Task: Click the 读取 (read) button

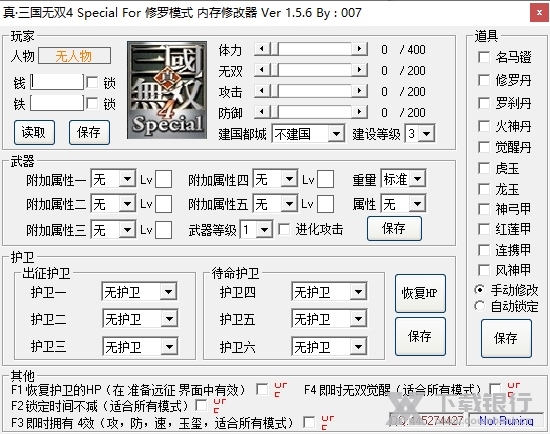Action: [x=34, y=132]
